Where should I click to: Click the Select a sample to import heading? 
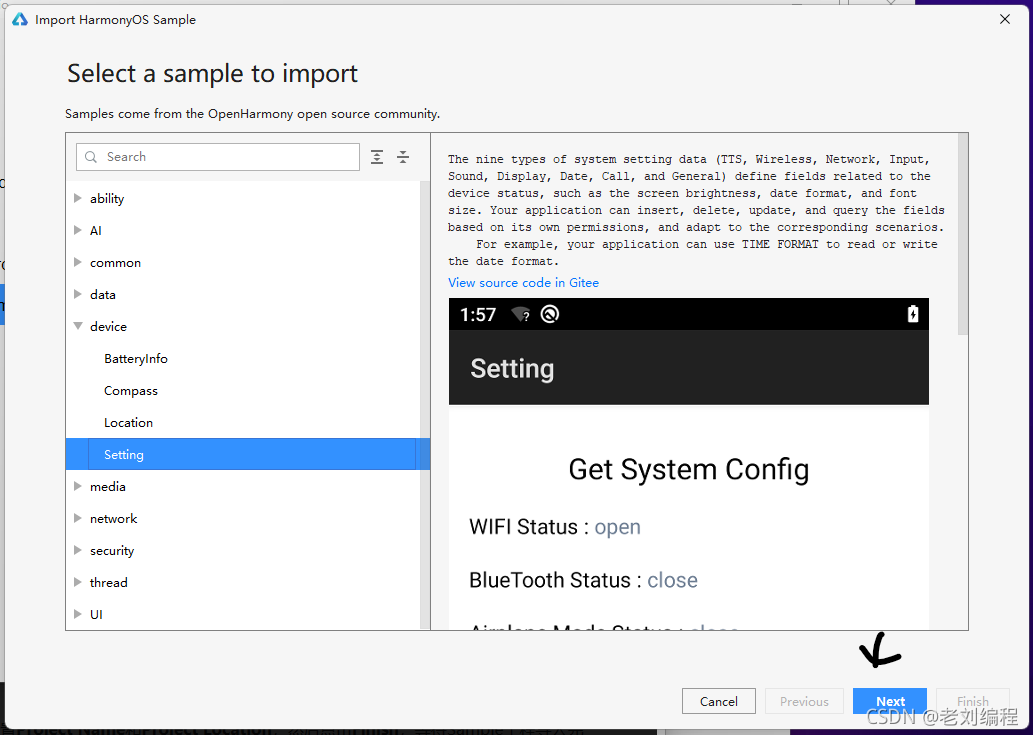[212, 73]
